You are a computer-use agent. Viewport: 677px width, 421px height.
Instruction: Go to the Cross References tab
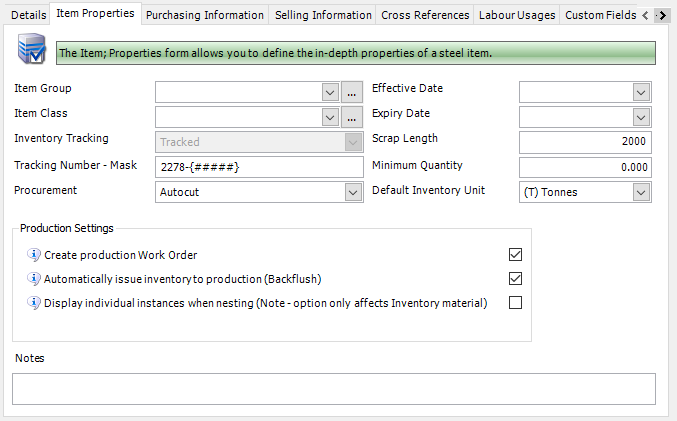[425, 15]
